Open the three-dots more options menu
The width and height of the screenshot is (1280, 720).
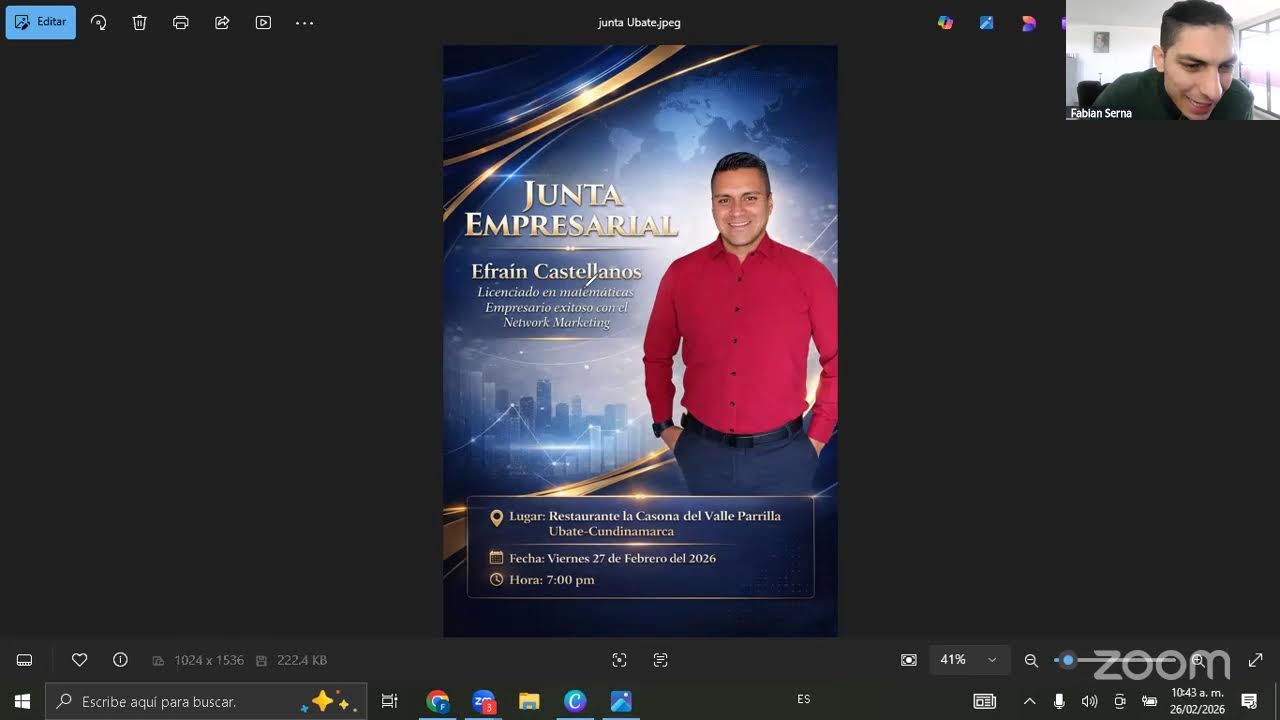click(305, 22)
